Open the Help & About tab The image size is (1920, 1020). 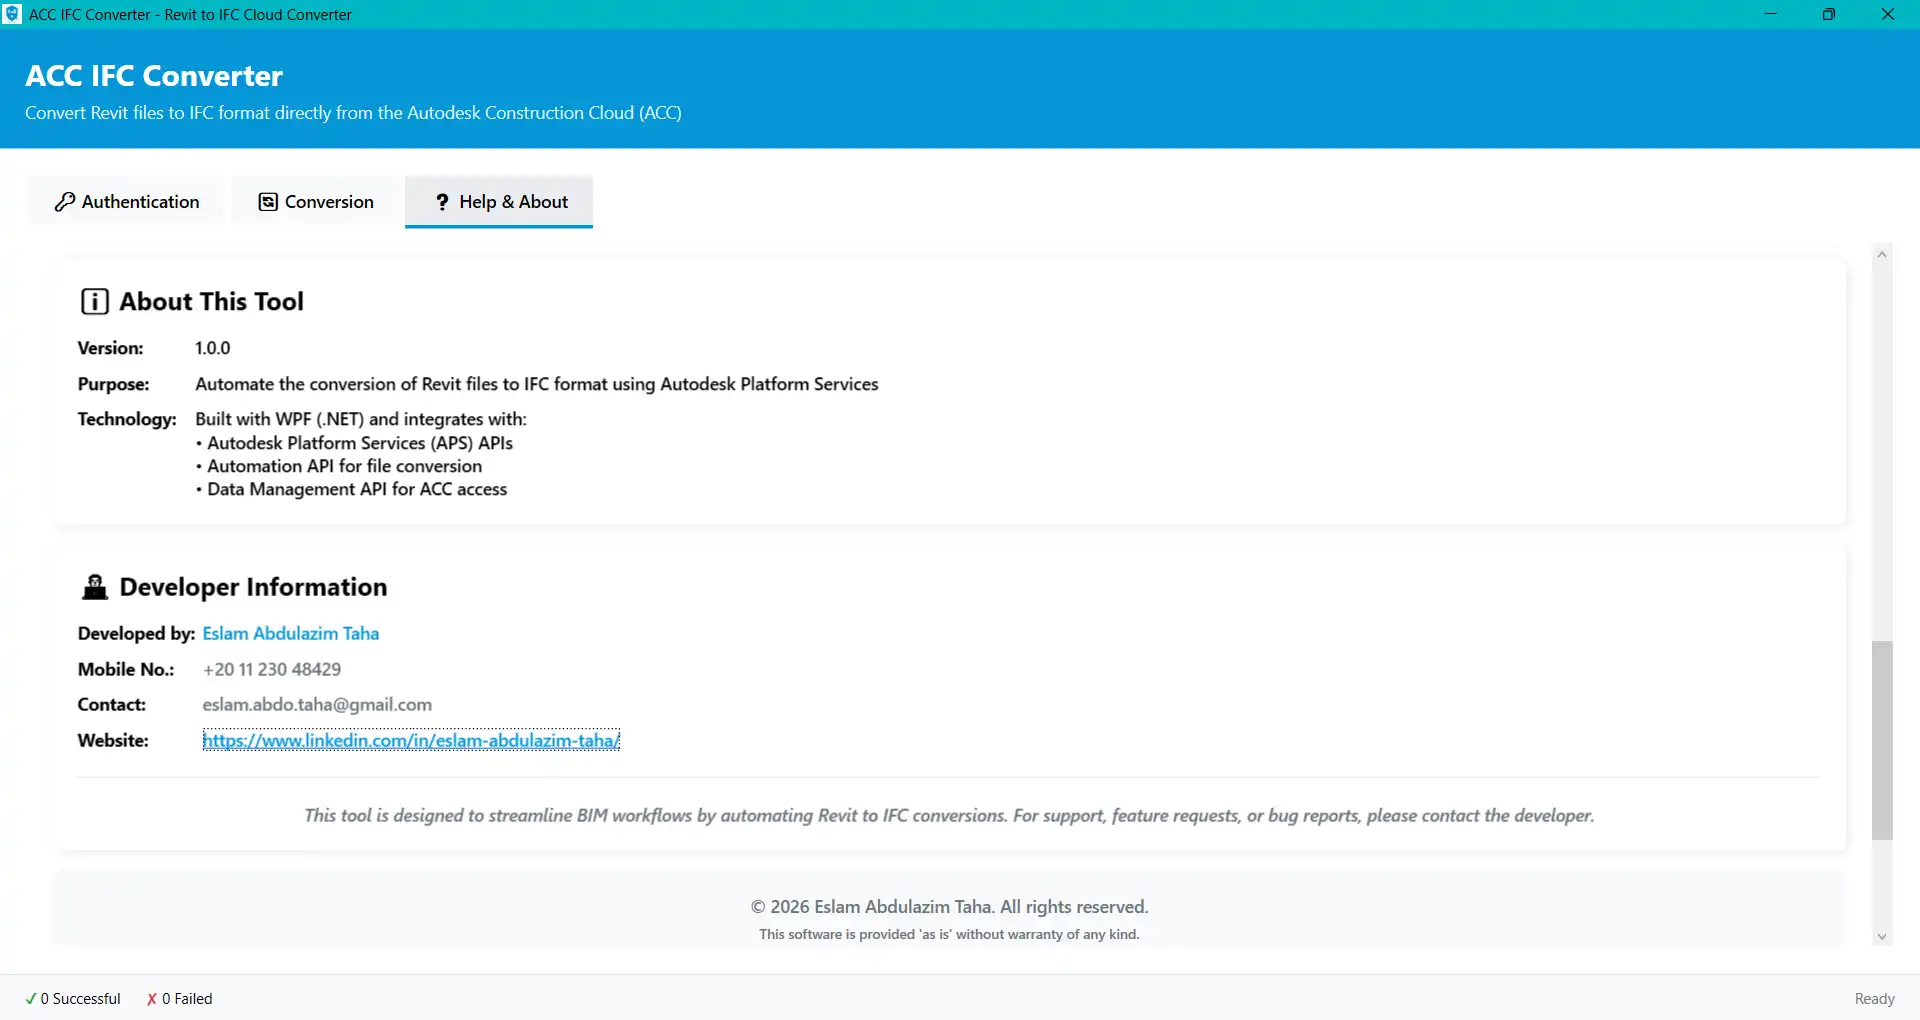498,201
